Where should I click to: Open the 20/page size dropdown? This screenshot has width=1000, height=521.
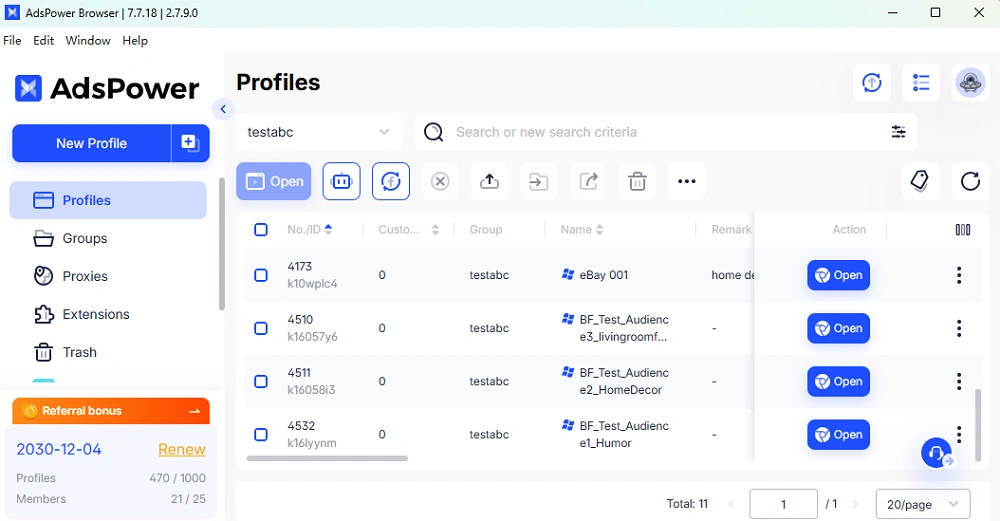pos(923,504)
